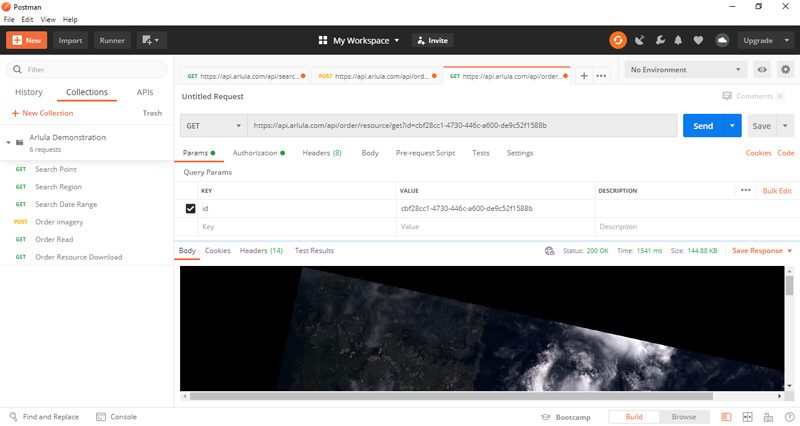
Task: Switch to the History sidebar tab
Action: (x=29, y=92)
